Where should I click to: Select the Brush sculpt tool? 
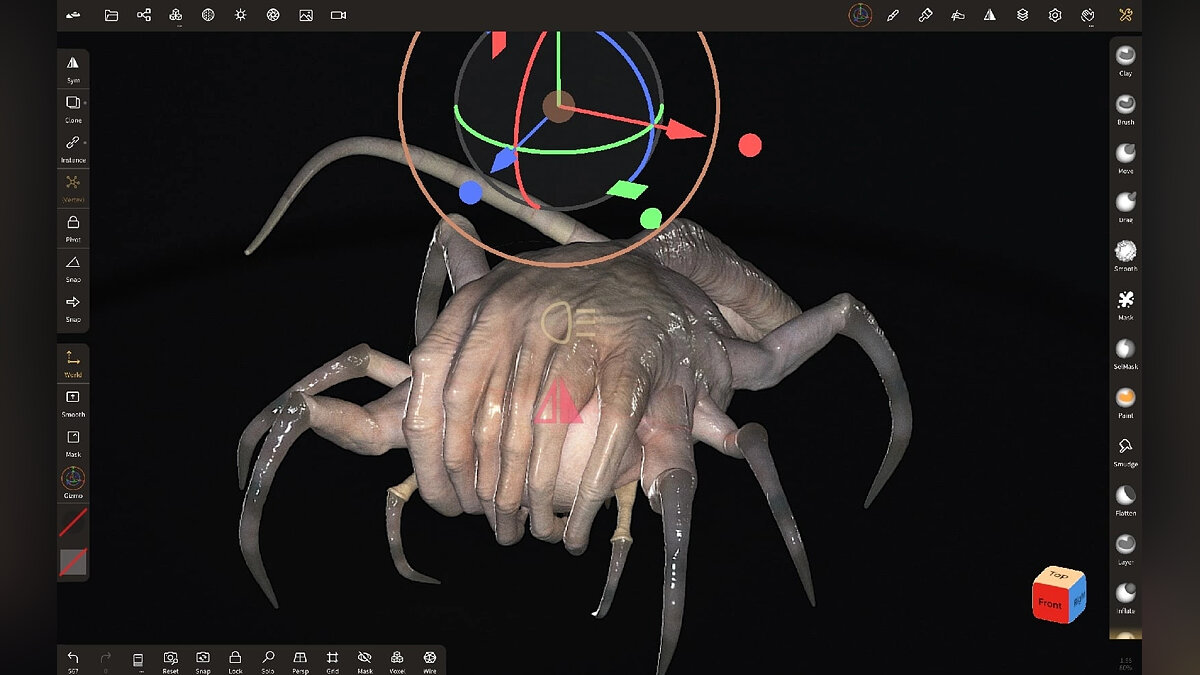1126,109
